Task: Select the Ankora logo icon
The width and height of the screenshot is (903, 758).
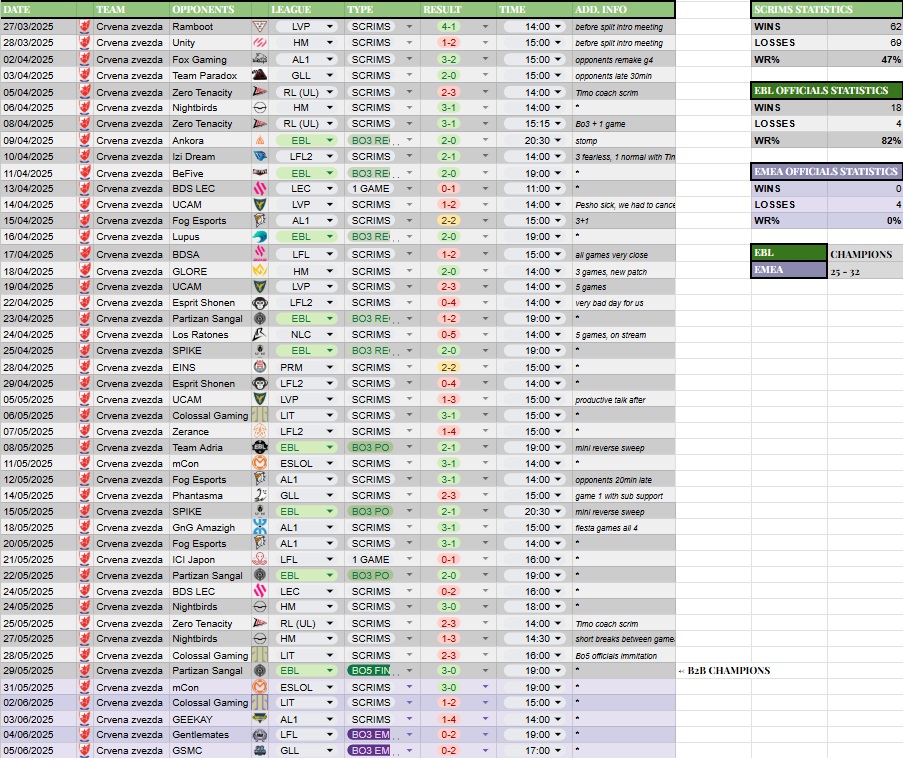Action: [260, 141]
